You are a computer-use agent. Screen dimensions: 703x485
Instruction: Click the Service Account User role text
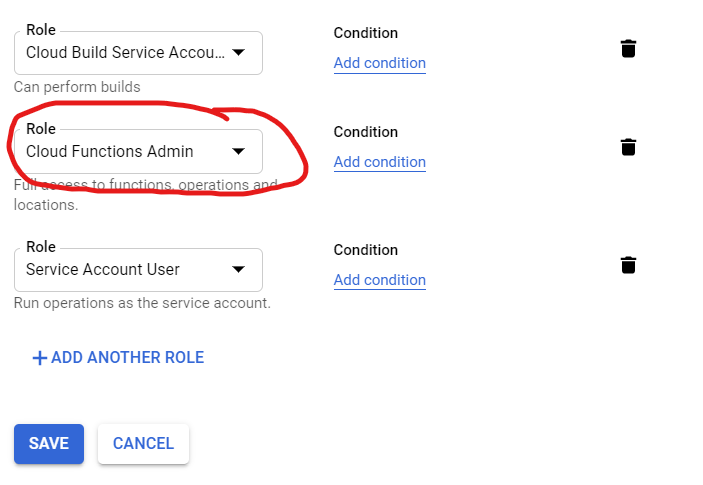103,269
